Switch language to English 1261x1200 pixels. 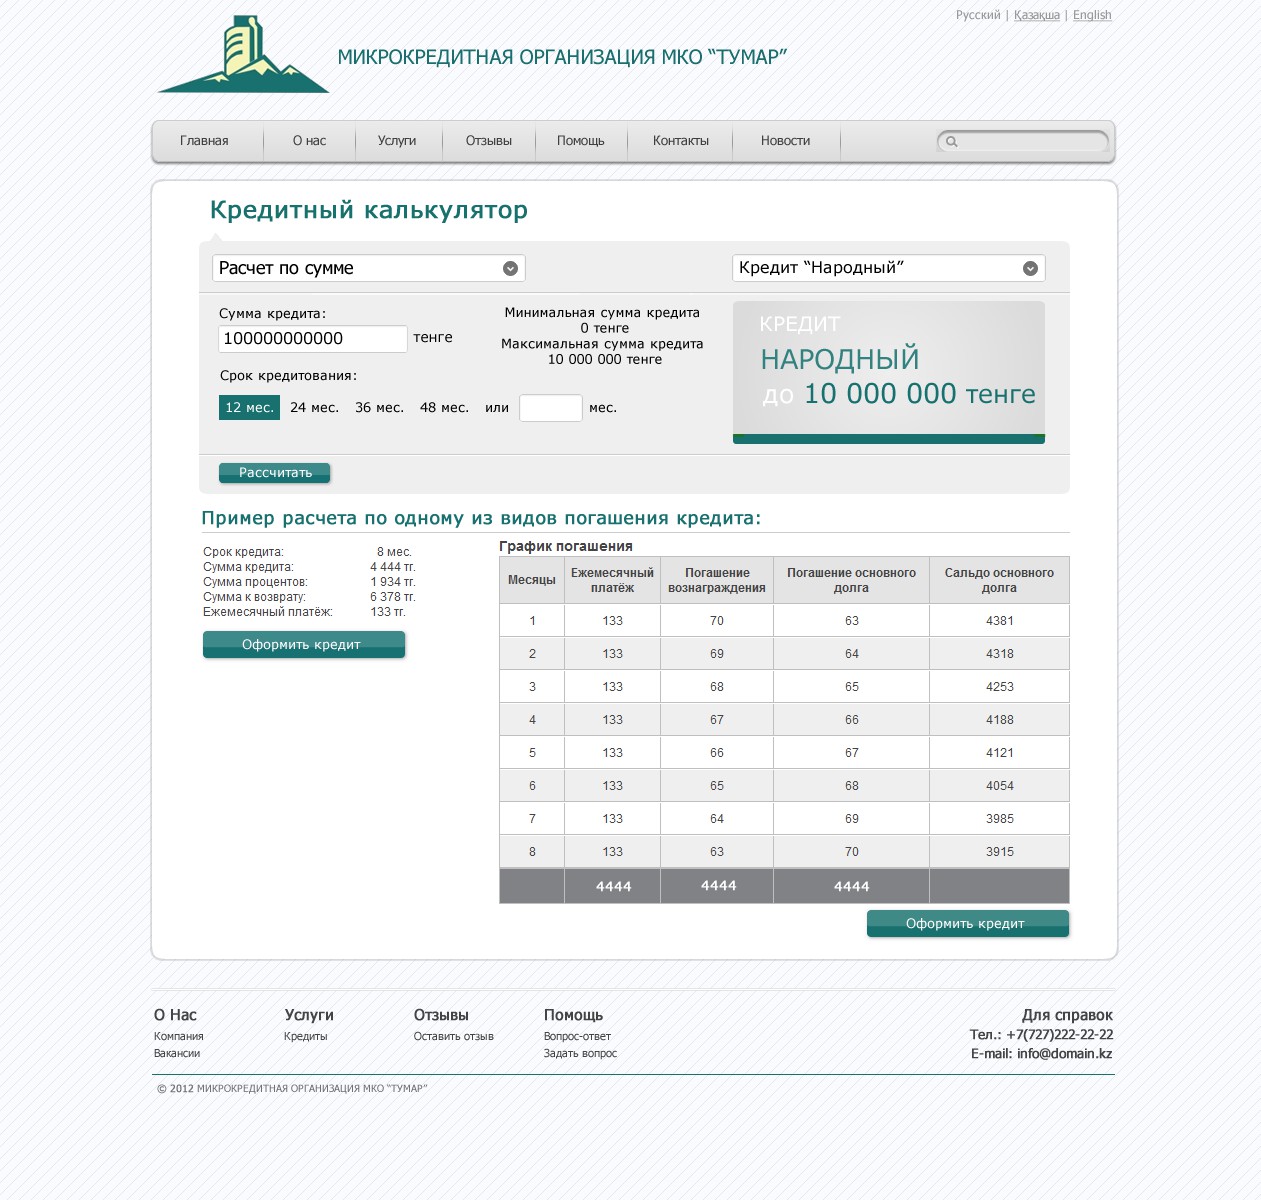coord(1092,15)
